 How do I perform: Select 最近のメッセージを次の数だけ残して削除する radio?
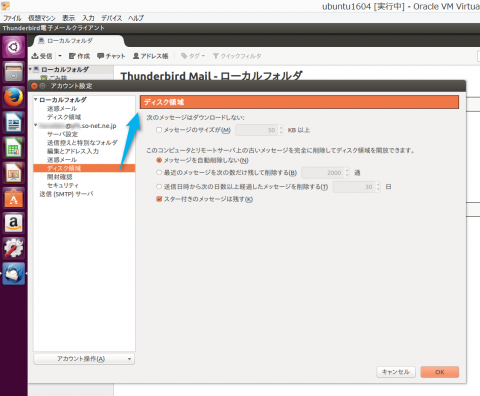(x=159, y=173)
